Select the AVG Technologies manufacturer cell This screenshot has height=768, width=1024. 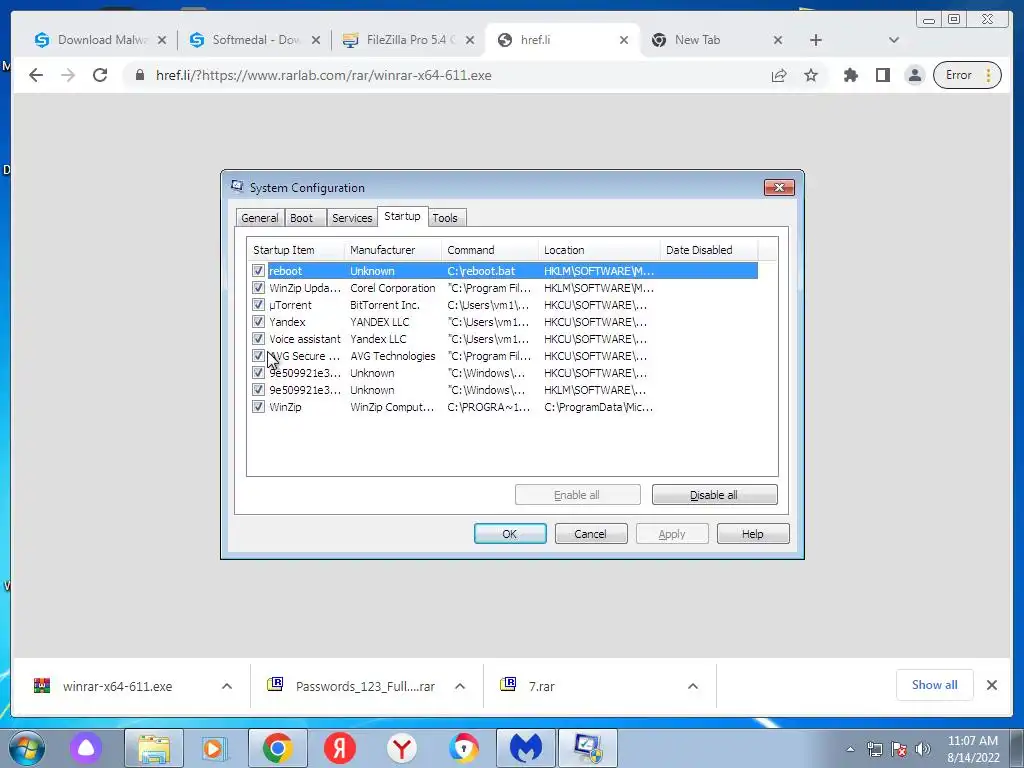[x=392, y=355]
